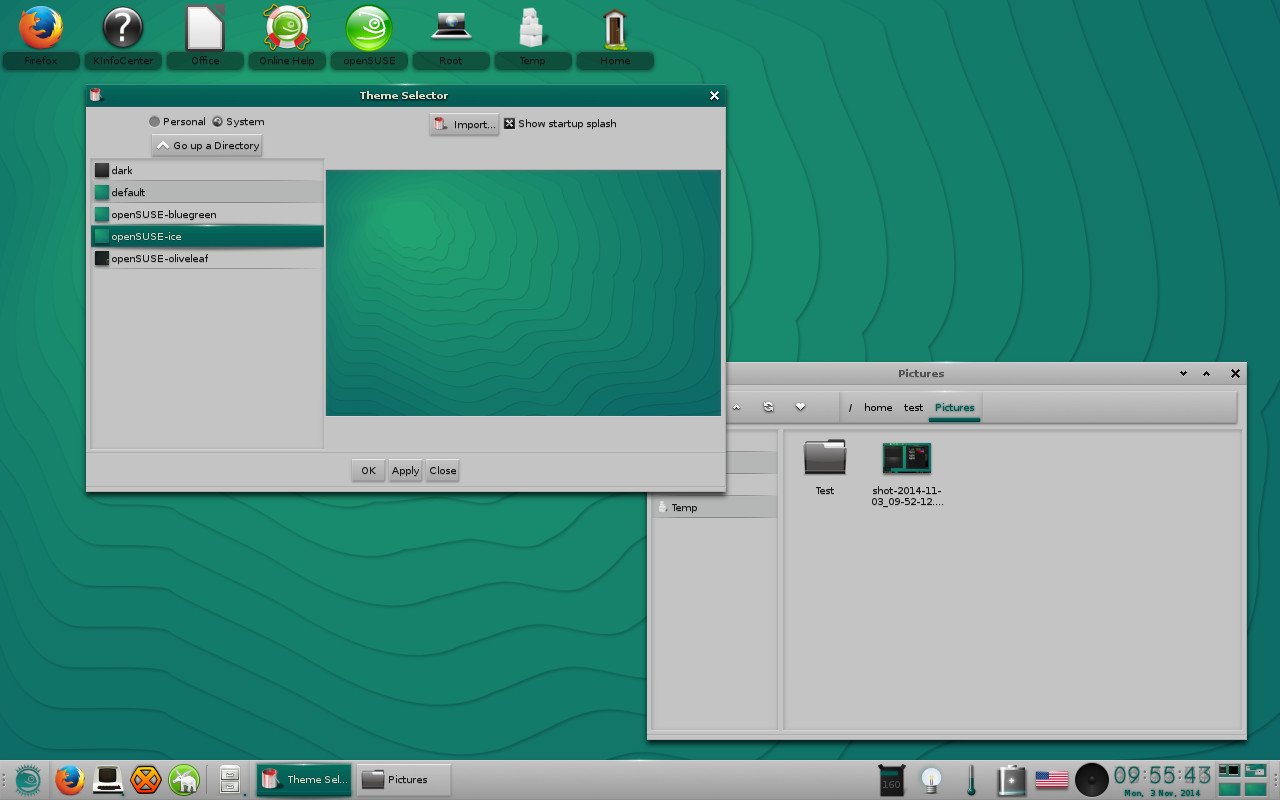Click the speaker volume control in tray
This screenshot has width=1280, height=800.
point(1091,779)
